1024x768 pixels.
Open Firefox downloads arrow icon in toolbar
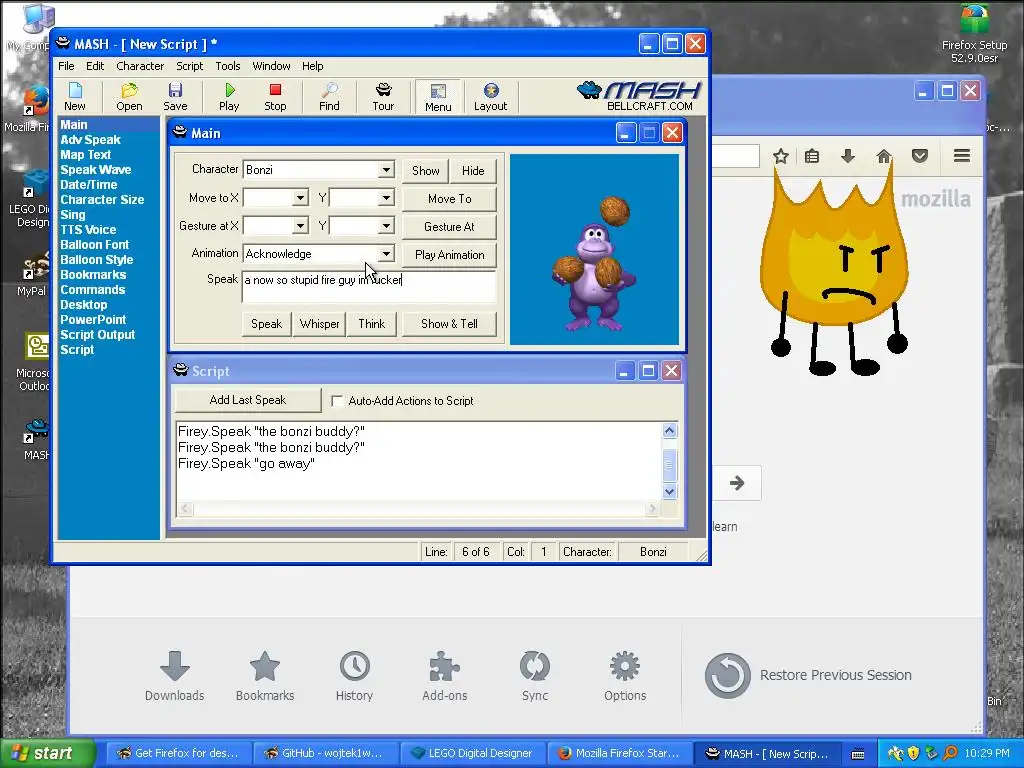click(x=848, y=156)
